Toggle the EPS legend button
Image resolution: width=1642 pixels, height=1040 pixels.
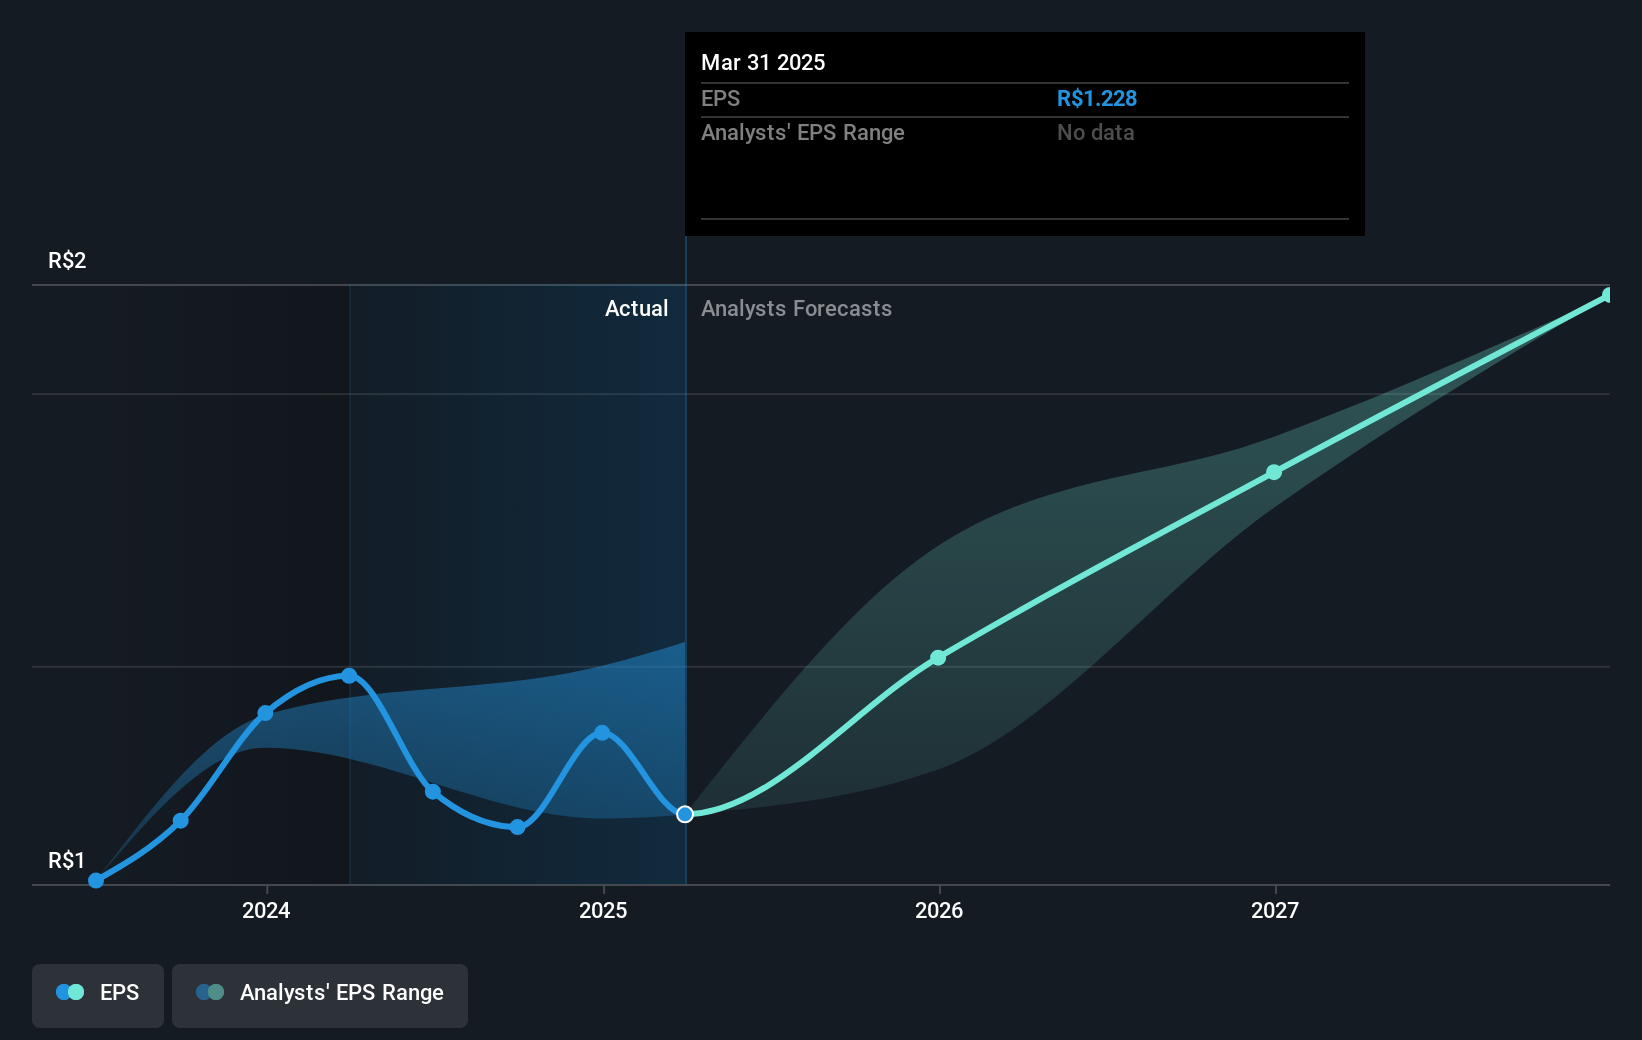98,995
